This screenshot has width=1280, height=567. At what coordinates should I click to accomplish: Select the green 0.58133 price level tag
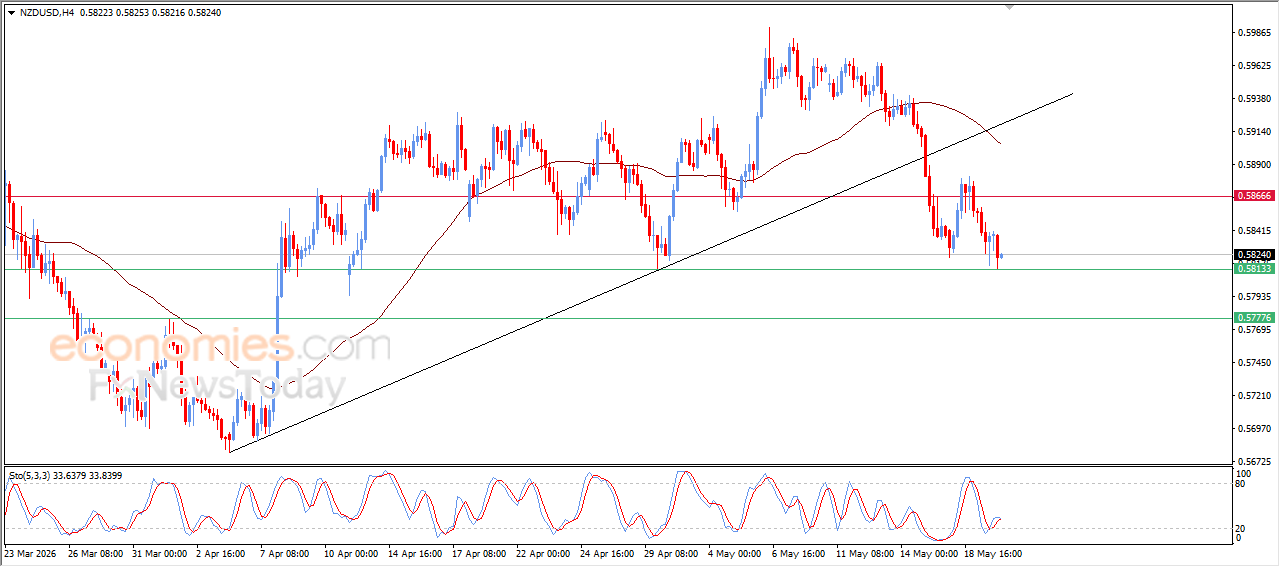(x=1254, y=269)
